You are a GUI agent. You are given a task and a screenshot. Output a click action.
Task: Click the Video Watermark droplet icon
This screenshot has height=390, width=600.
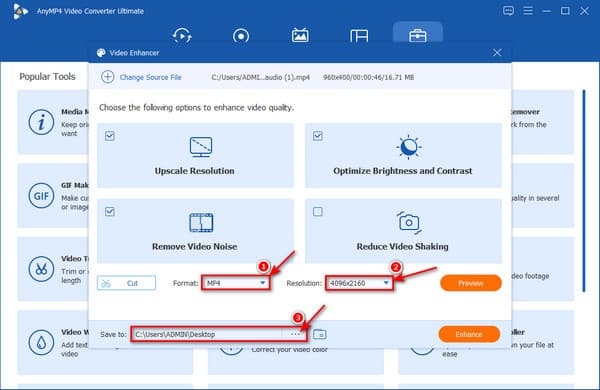pyautogui.click(x=41, y=343)
